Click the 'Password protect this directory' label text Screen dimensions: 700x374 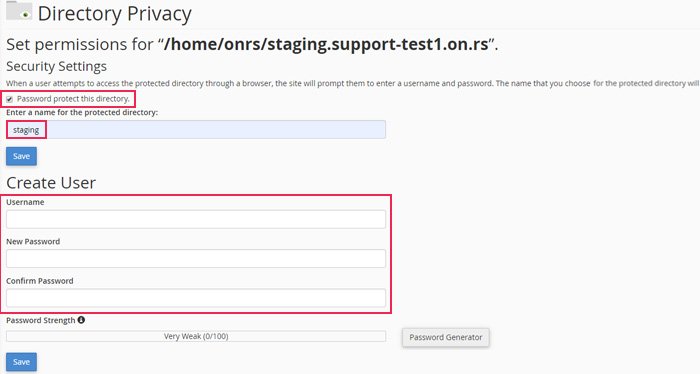click(73, 99)
